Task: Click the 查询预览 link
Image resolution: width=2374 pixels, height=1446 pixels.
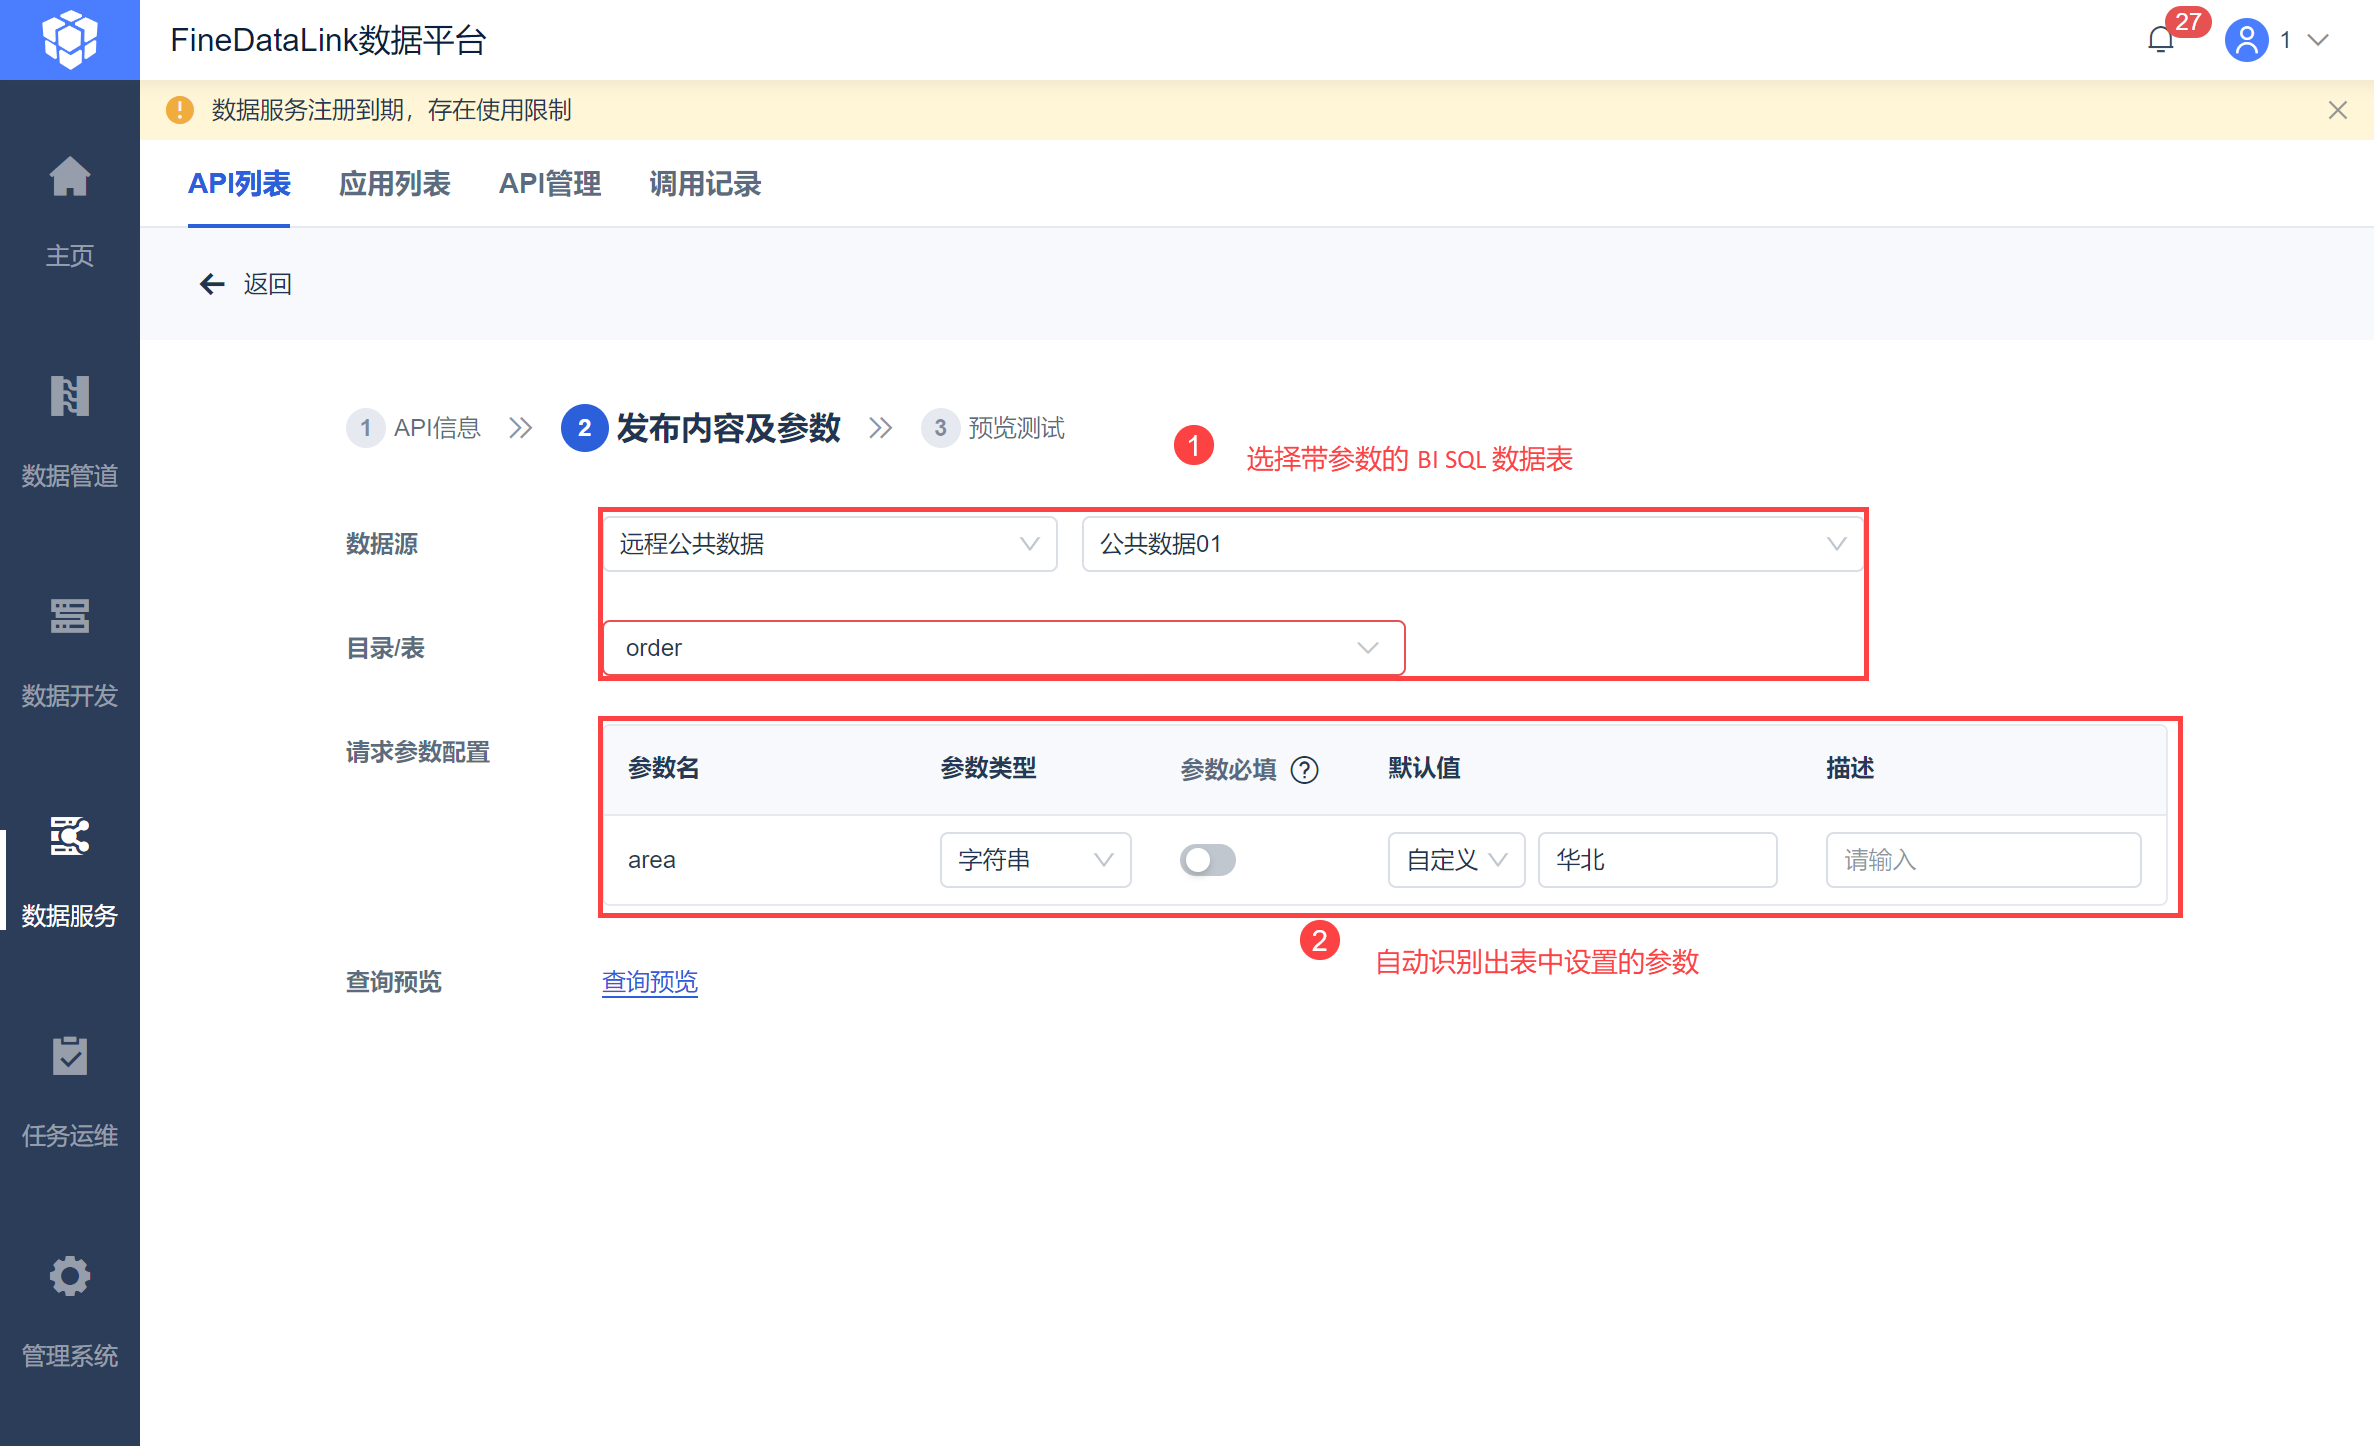Action: [650, 982]
